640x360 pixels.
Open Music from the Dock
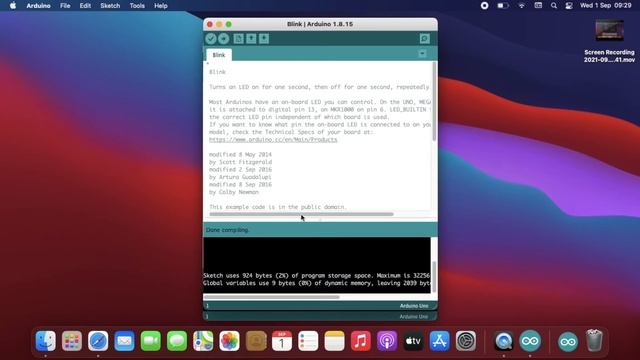click(361, 340)
